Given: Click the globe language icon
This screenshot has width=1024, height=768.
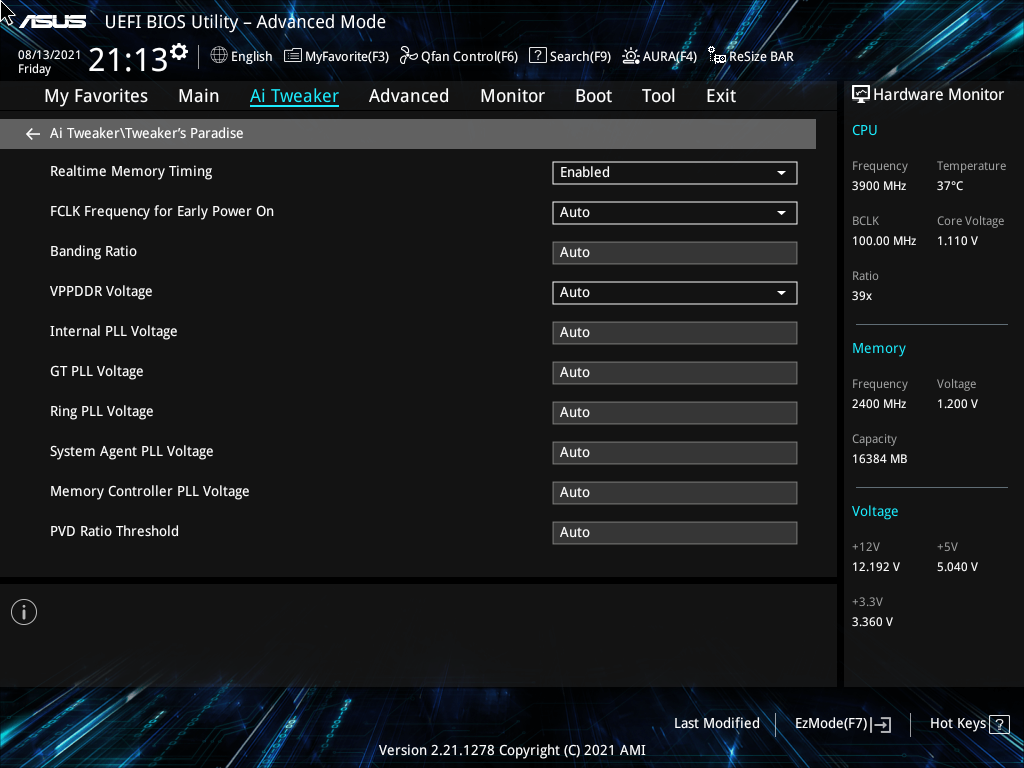Looking at the screenshot, I should pos(219,56).
